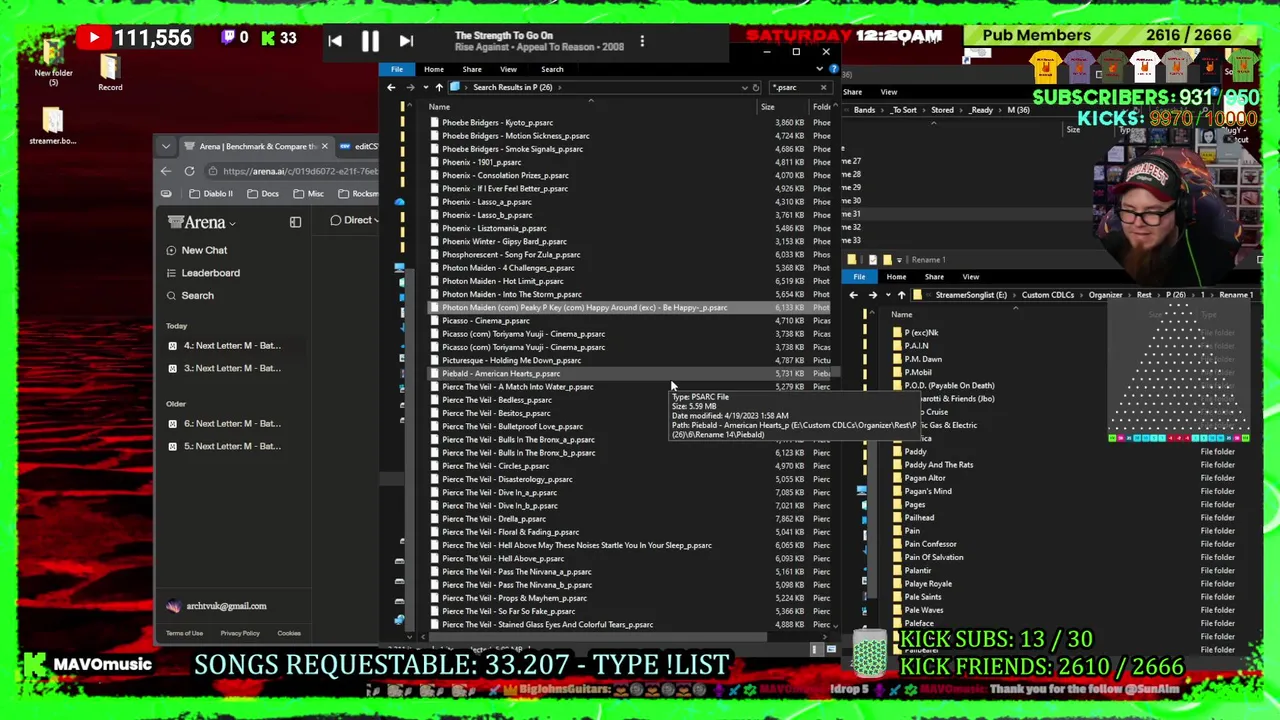Select Piebald - American Hearts_p.psarc file
This screenshot has height=720, width=1280.
[500, 373]
